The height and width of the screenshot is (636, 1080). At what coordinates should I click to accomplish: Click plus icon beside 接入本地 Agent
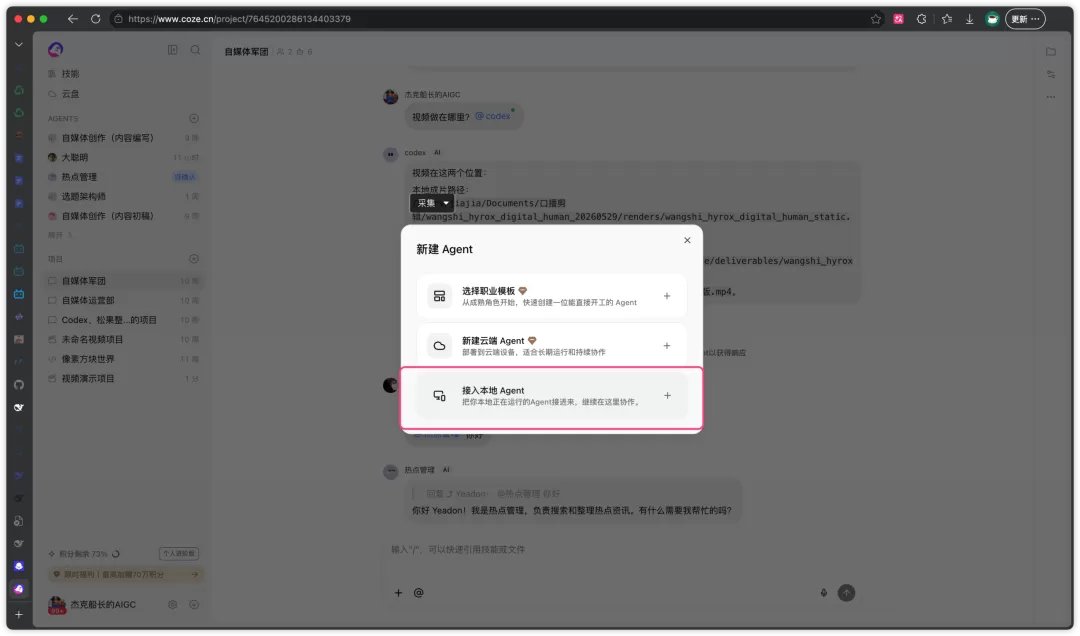(667, 396)
